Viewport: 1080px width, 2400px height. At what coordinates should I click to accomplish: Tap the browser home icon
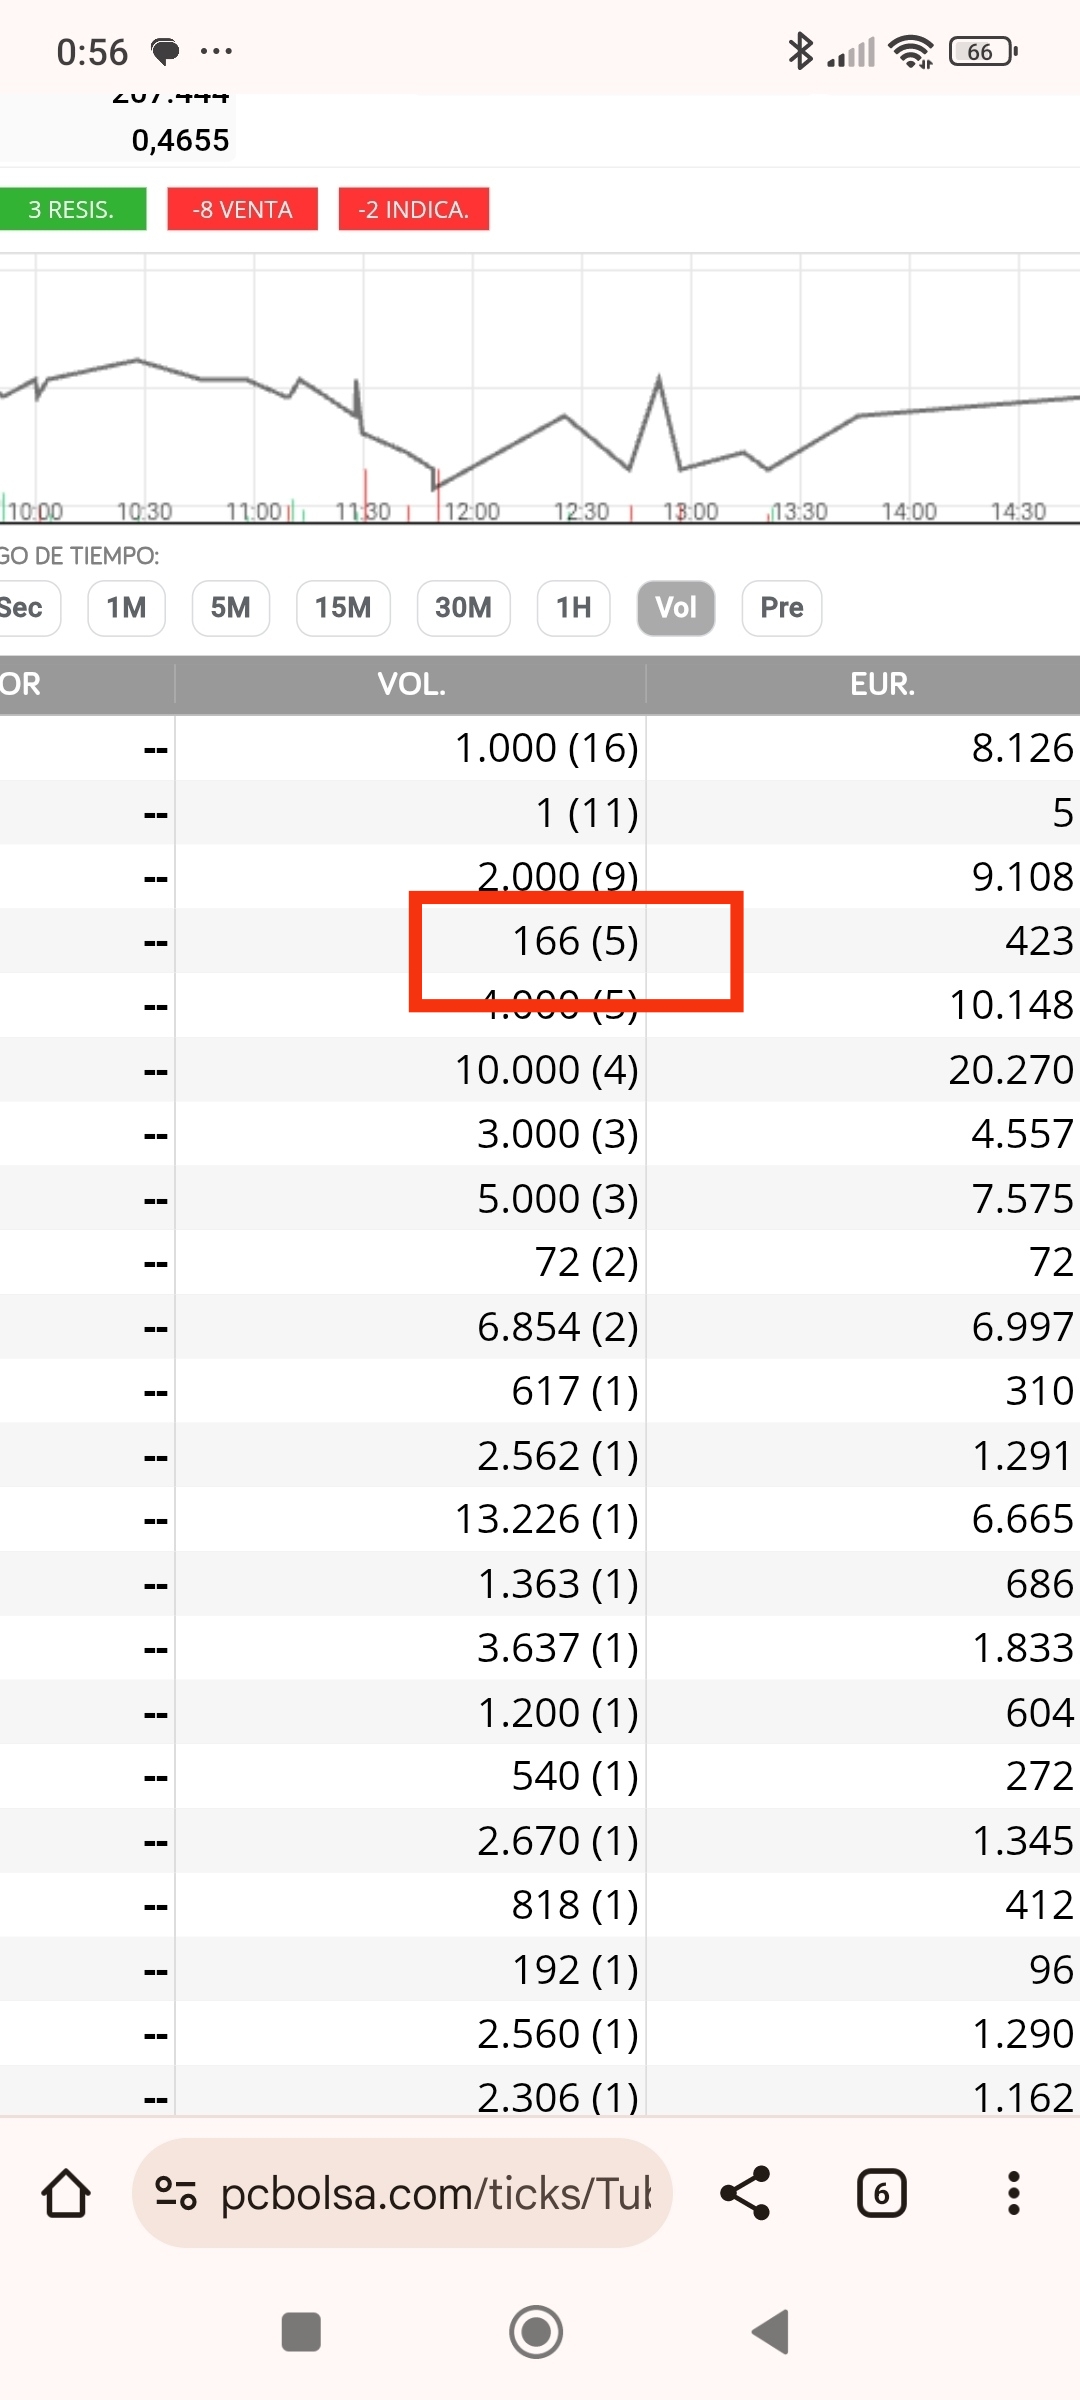point(66,2193)
